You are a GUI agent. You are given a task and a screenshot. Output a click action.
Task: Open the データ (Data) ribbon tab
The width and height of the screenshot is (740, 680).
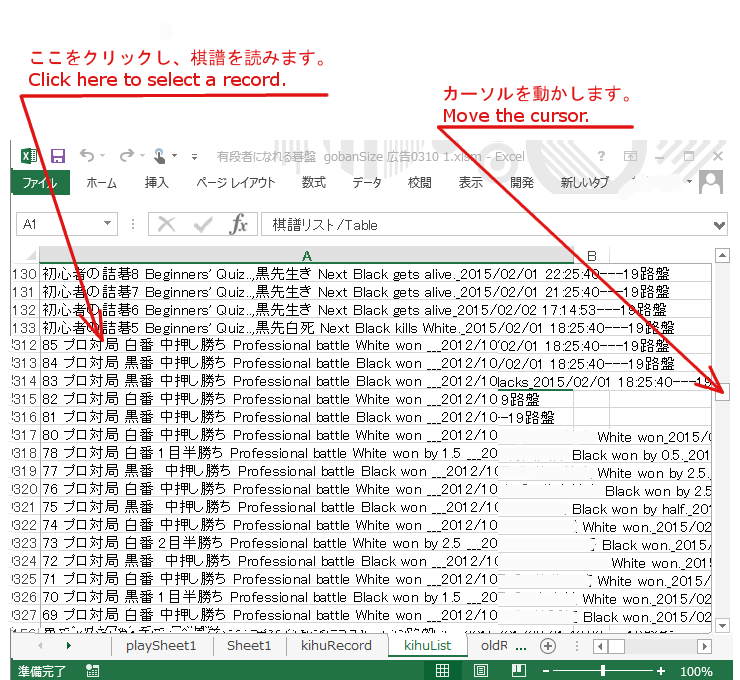(366, 183)
